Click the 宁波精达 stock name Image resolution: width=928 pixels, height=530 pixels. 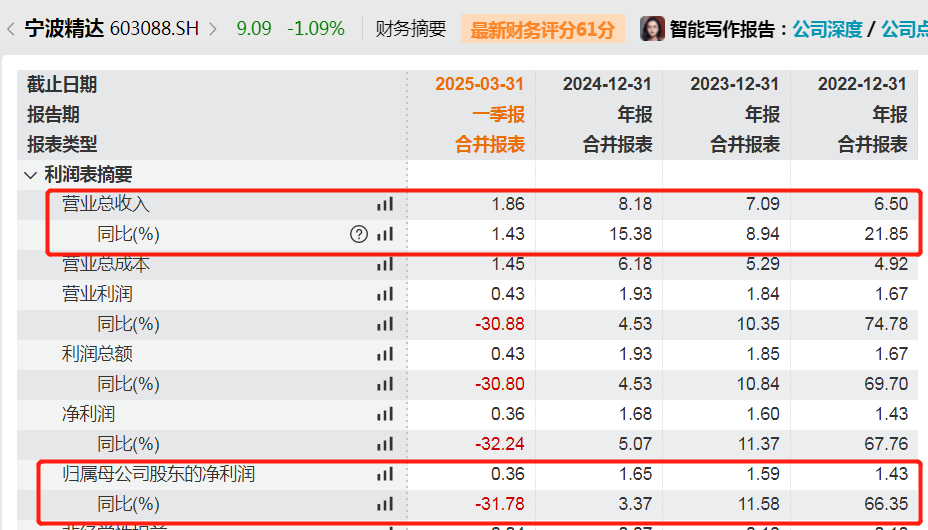(x=62, y=29)
